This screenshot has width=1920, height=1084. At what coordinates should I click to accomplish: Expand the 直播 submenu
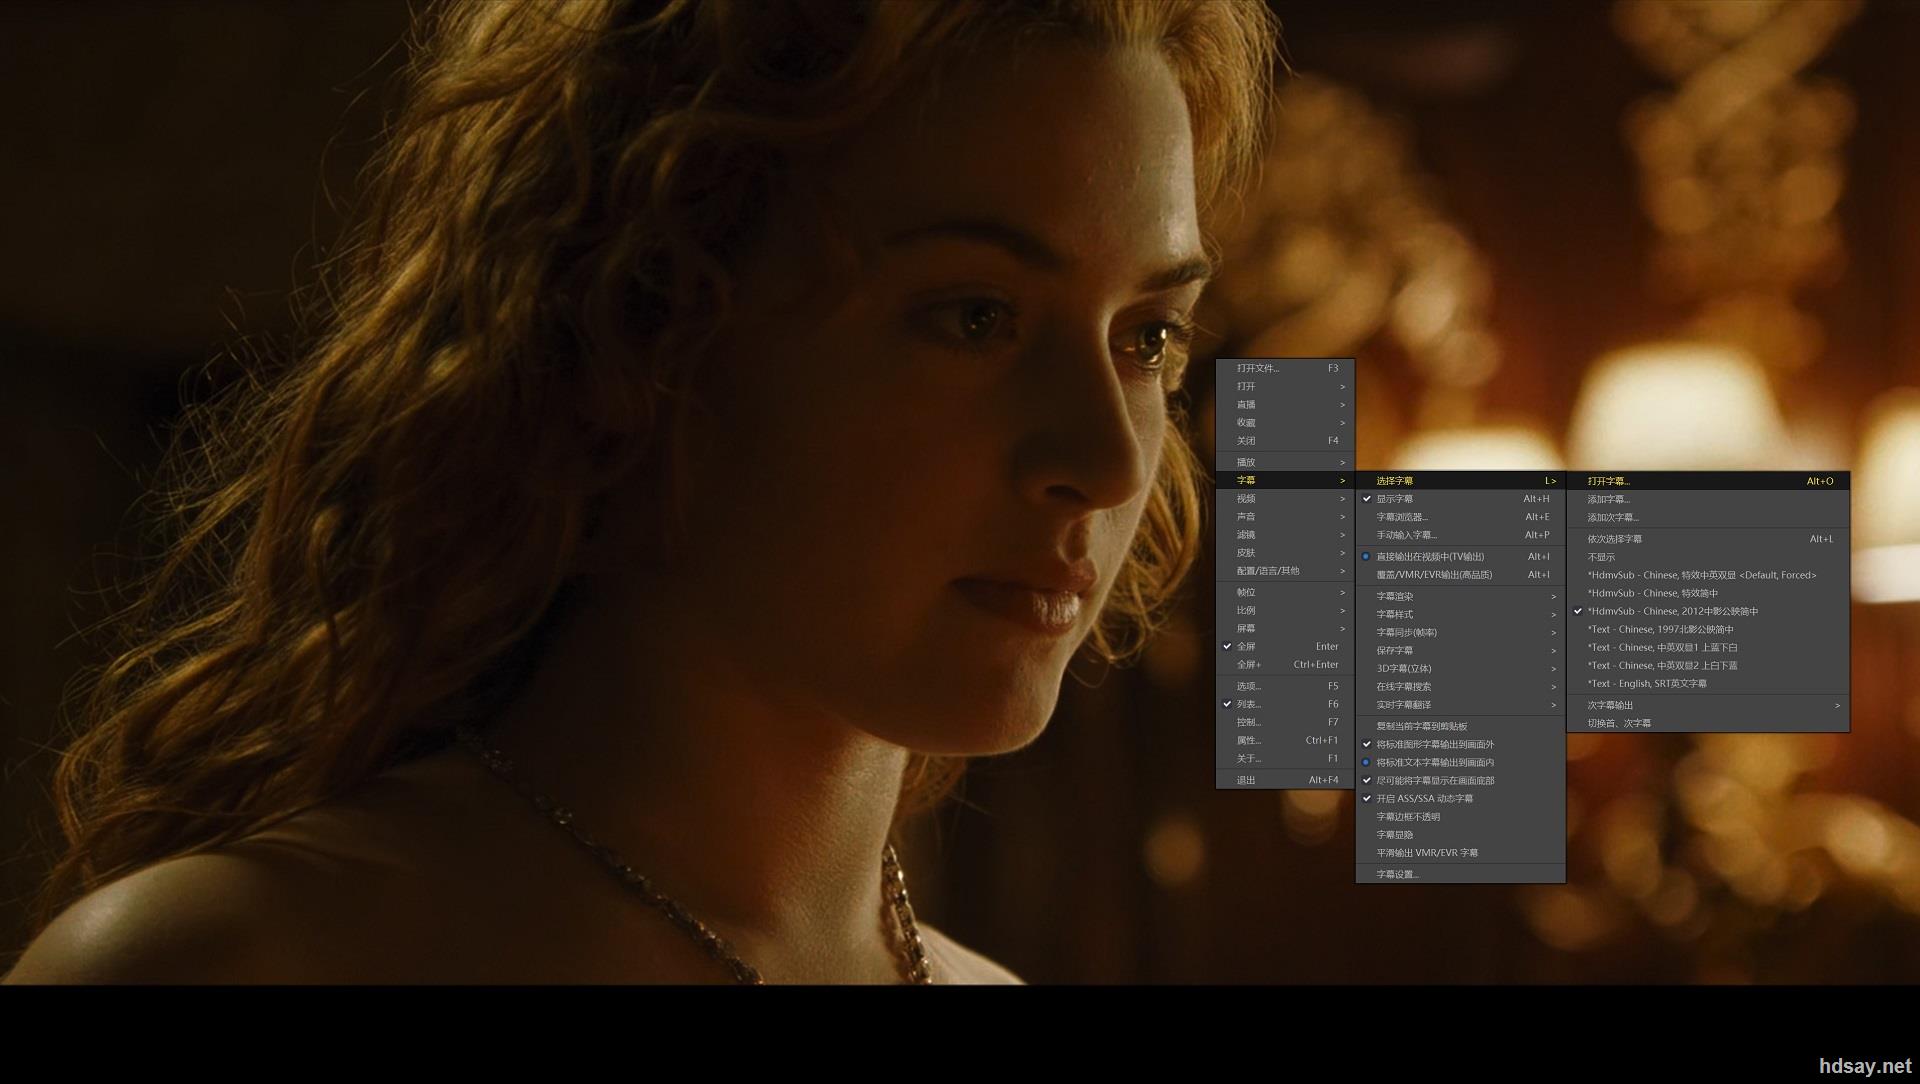coord(1285,404)
